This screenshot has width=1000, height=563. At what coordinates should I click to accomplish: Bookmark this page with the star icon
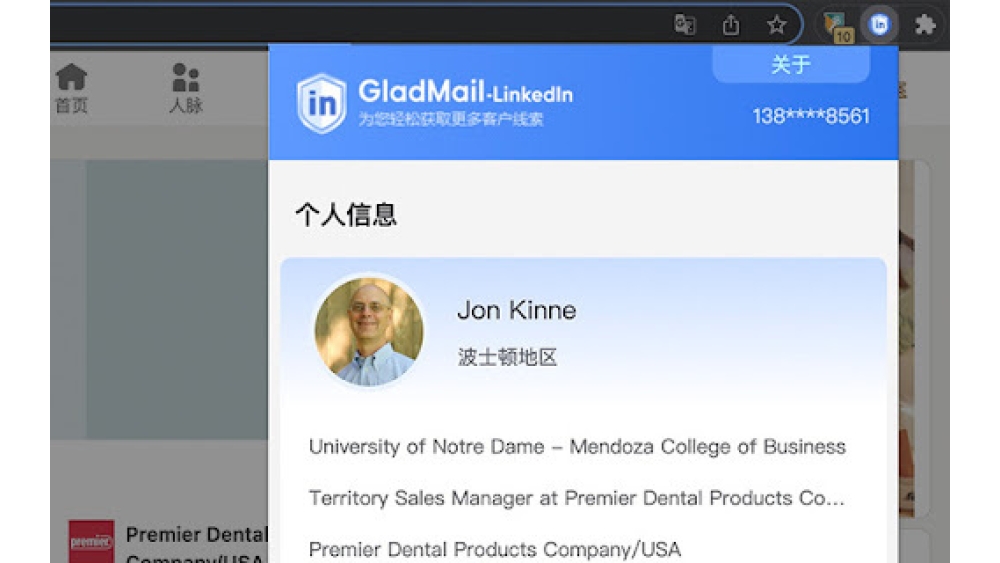pos(776,25)
